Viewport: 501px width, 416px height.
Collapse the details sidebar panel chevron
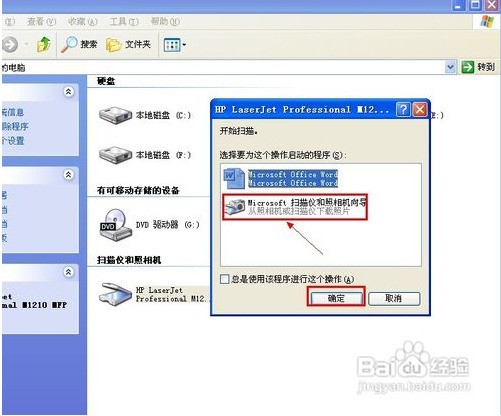tap(68, 272)
